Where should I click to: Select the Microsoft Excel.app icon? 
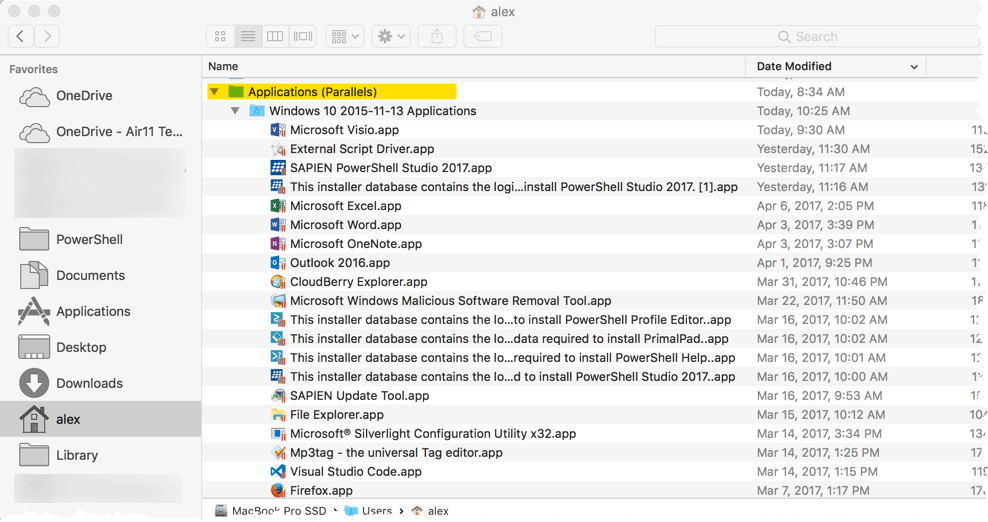277,206
